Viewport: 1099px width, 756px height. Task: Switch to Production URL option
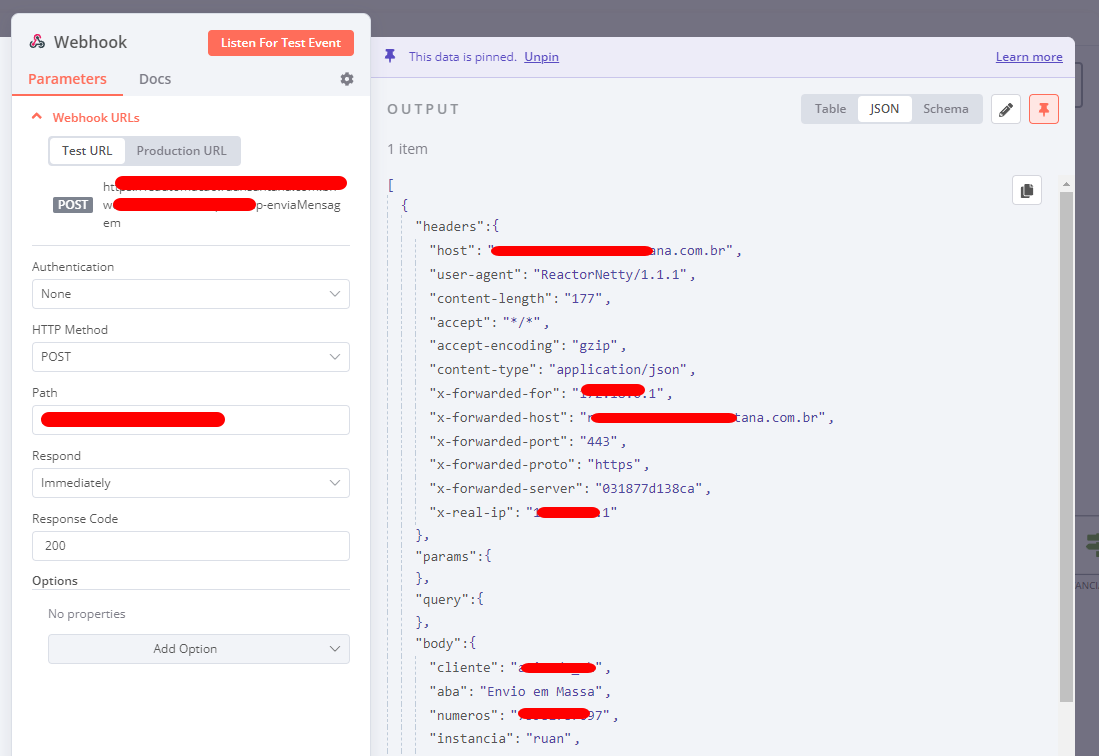(x=181, y=151)
